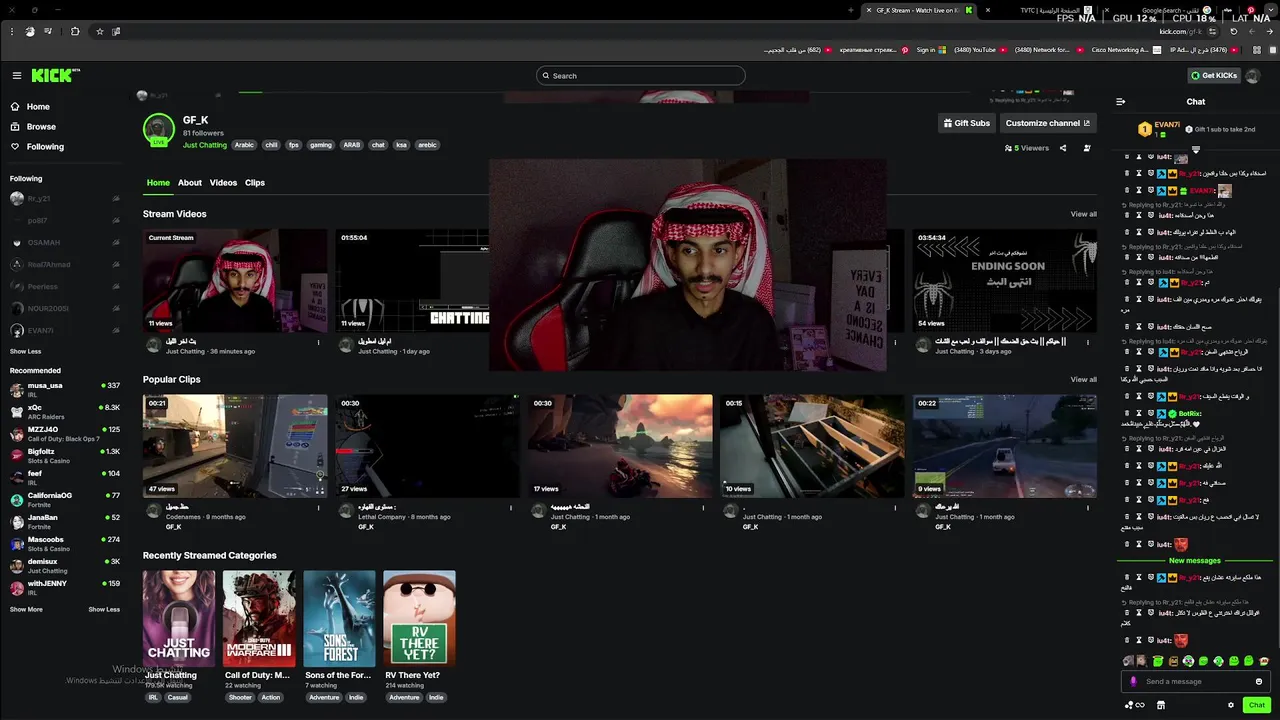
Task: Open Home in the left sidebar
Action: coord(30,107)
